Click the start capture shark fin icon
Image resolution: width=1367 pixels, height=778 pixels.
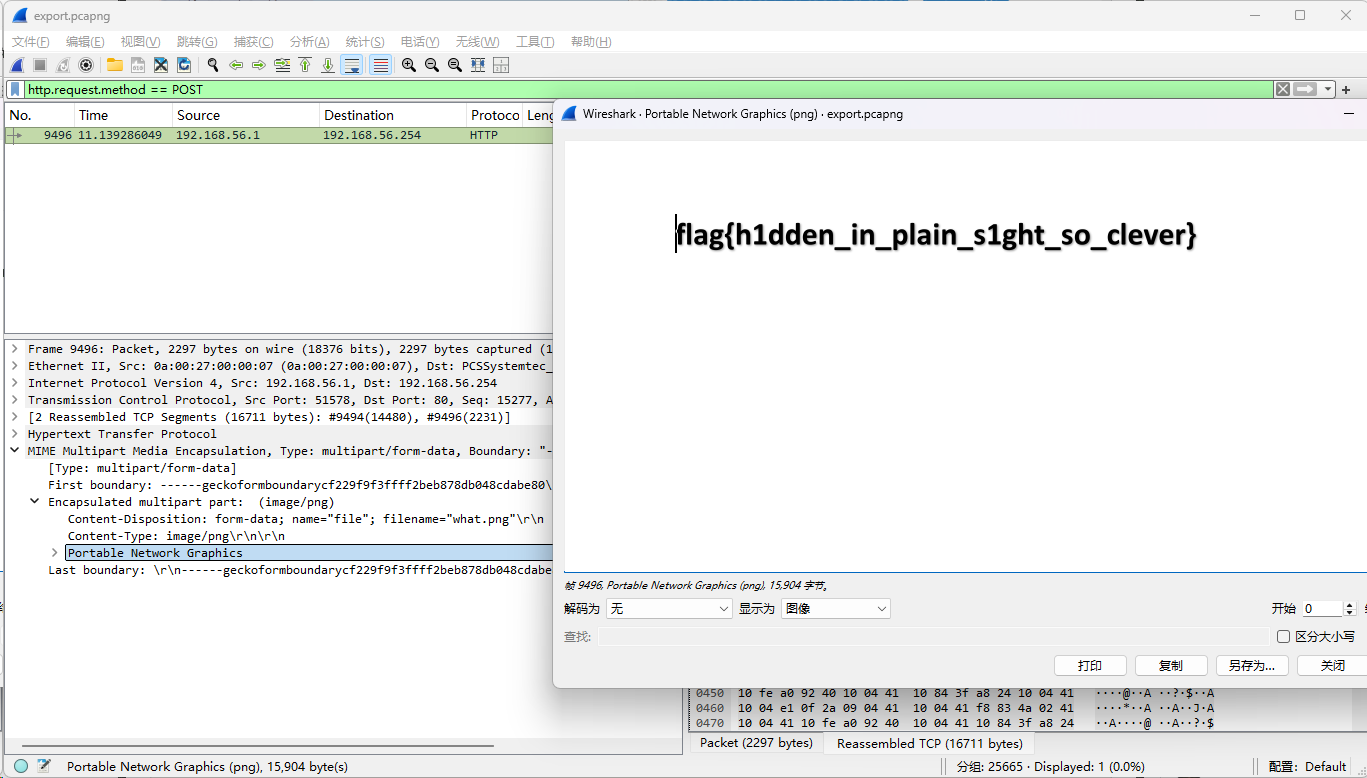tap(17, 65)
